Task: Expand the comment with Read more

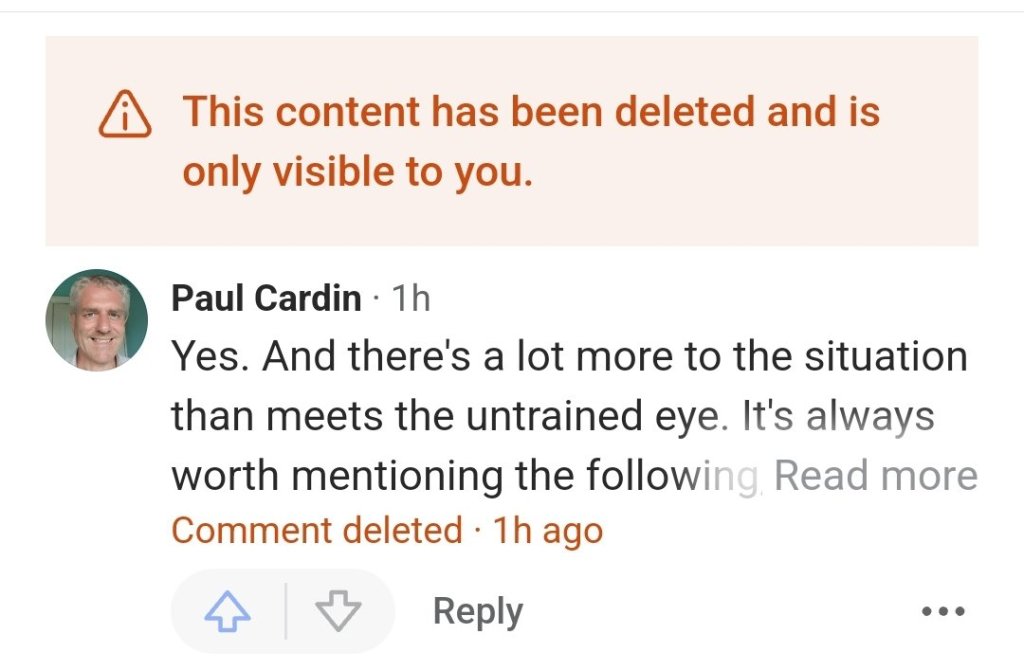Action: click(876, 476)
